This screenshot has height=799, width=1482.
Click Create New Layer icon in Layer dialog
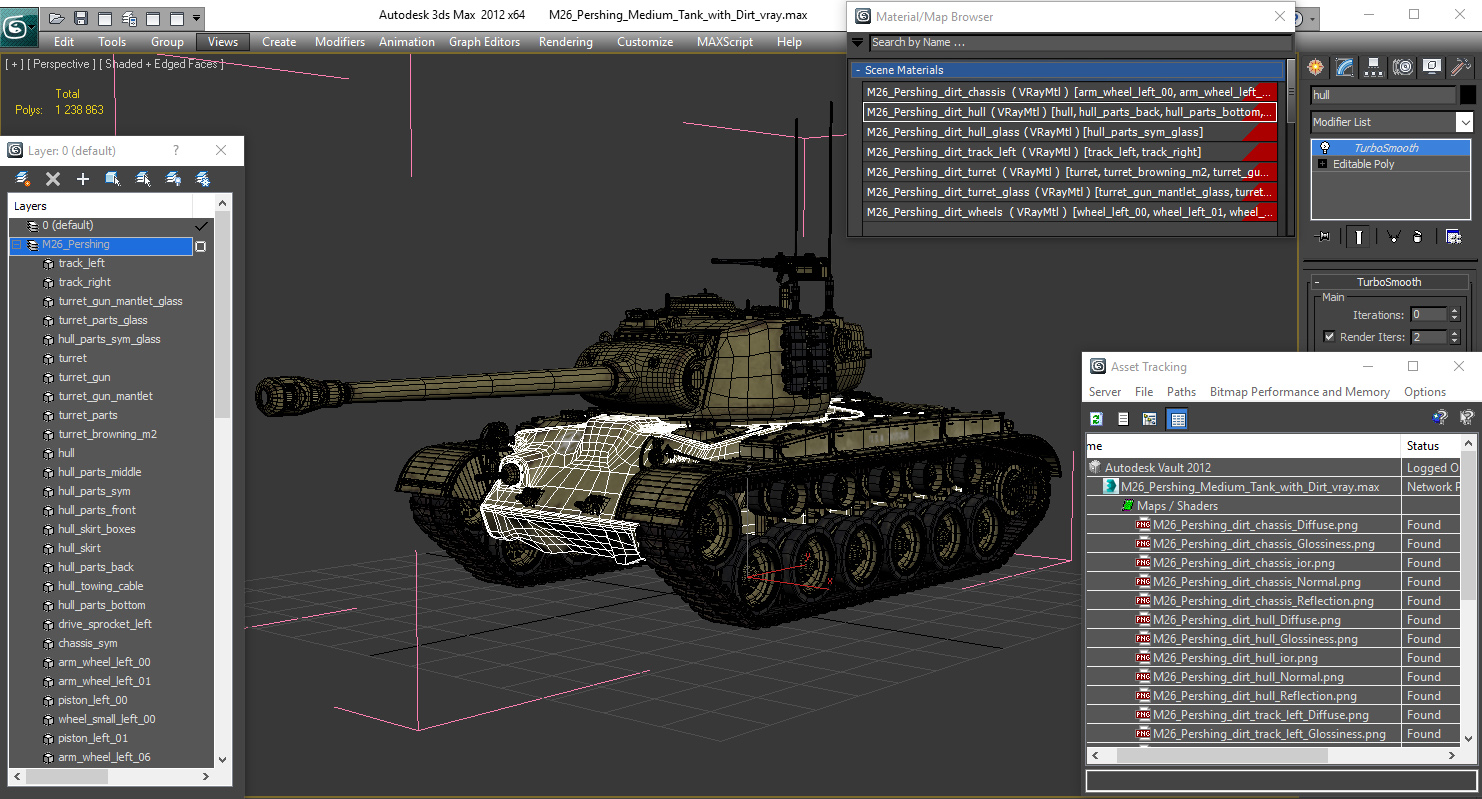click(23, 179)
